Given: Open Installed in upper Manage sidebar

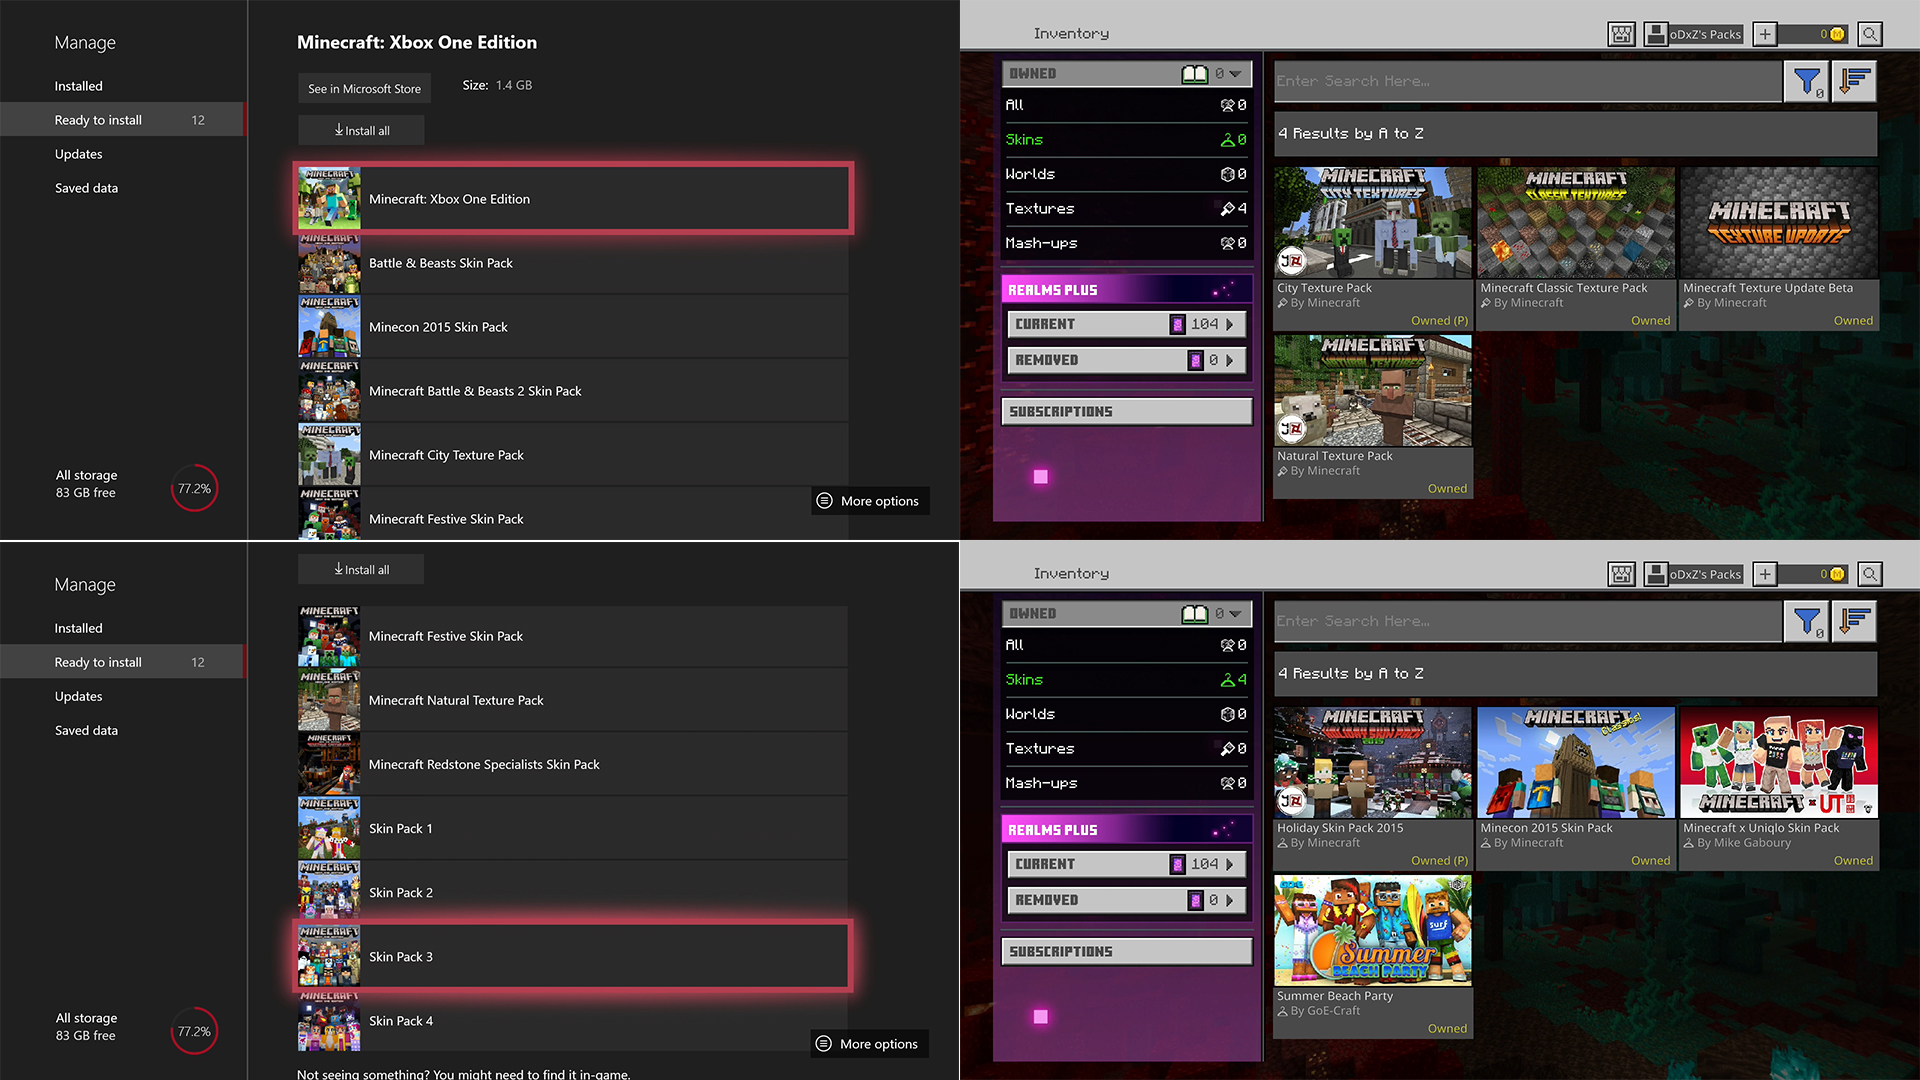Looking at the screenshot, I should click(79, 87).
